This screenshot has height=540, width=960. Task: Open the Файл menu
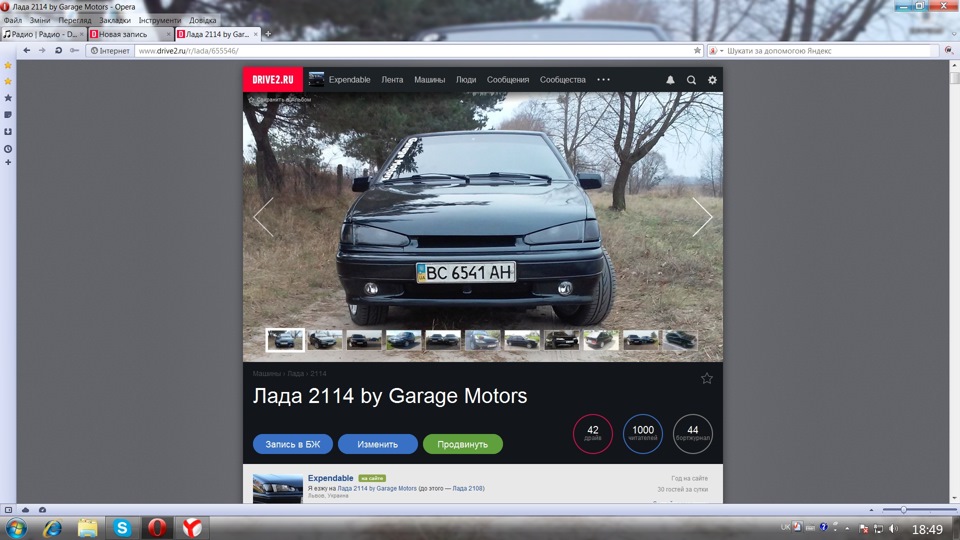(13, 20)
